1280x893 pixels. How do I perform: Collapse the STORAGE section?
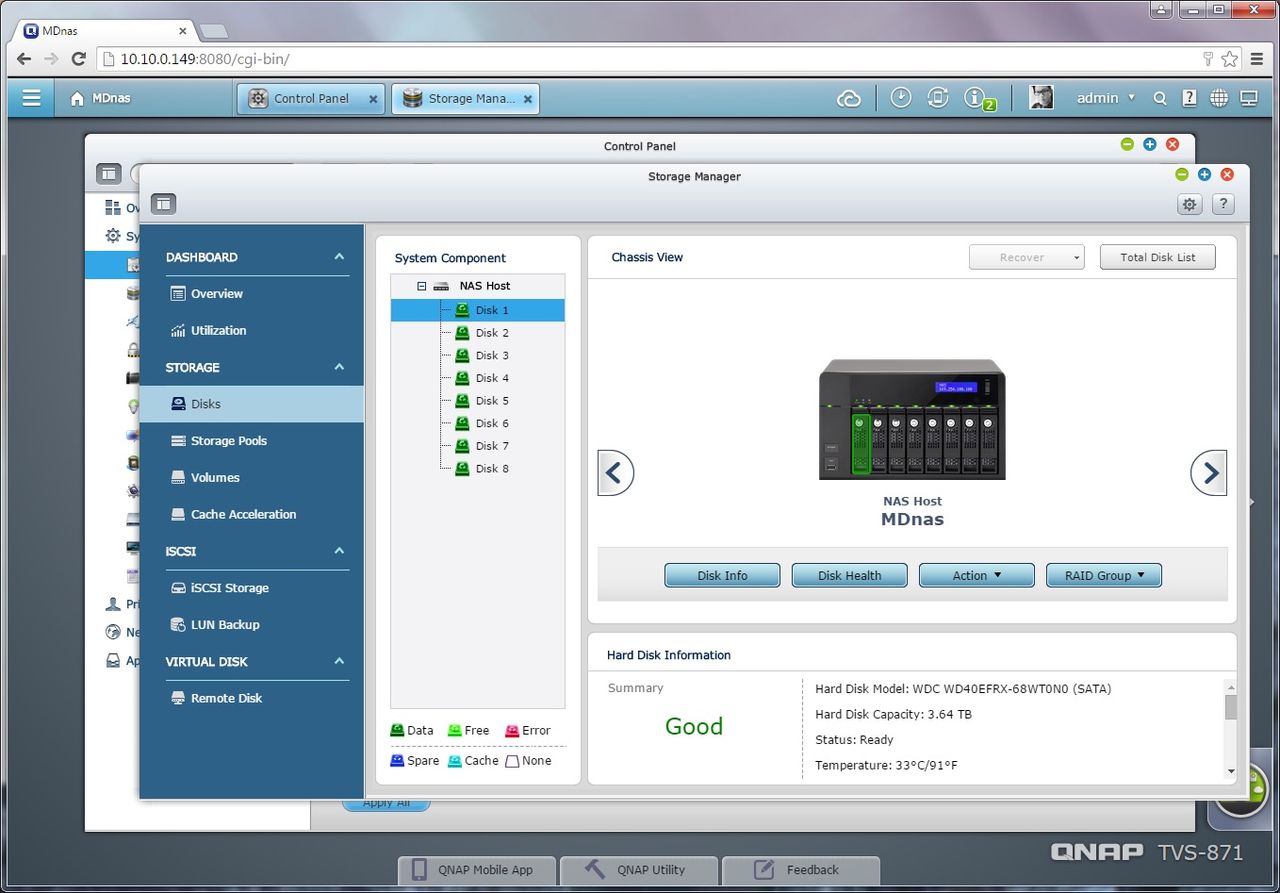coord(339,367)
